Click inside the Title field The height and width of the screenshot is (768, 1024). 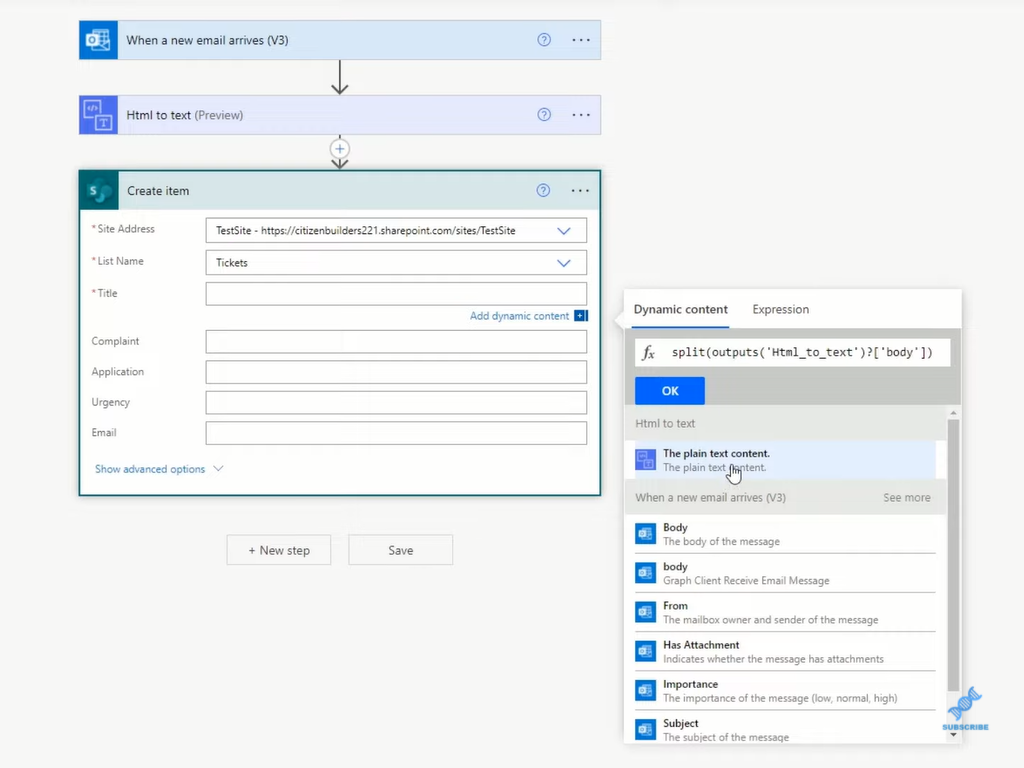[x=396, y=294]
